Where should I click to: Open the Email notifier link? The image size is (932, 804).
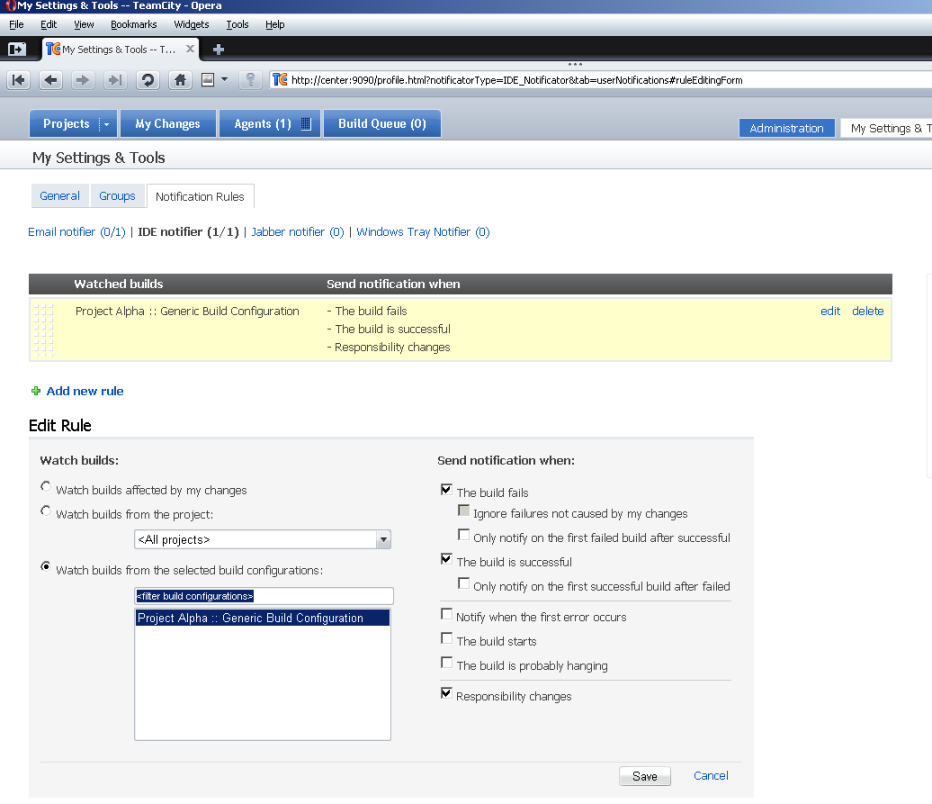click(x=76, y=232)
